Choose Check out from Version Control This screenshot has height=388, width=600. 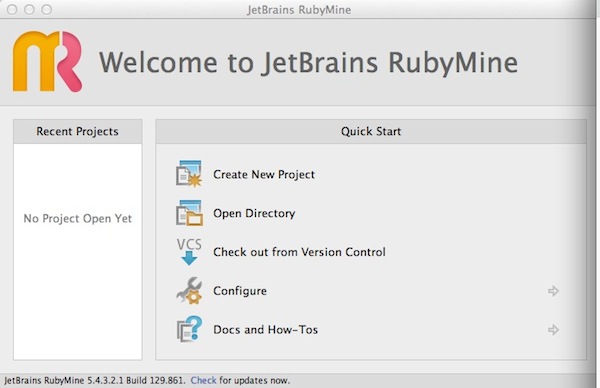coord(299,252)
